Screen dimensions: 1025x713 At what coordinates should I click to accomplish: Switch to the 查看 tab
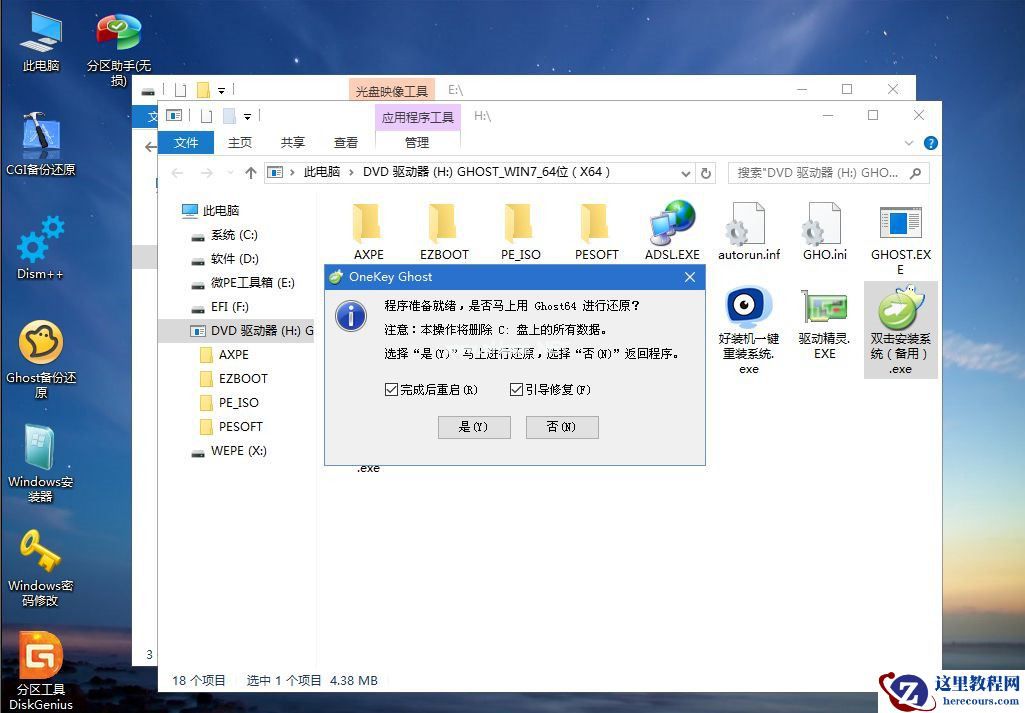click(x=345, y=142)
